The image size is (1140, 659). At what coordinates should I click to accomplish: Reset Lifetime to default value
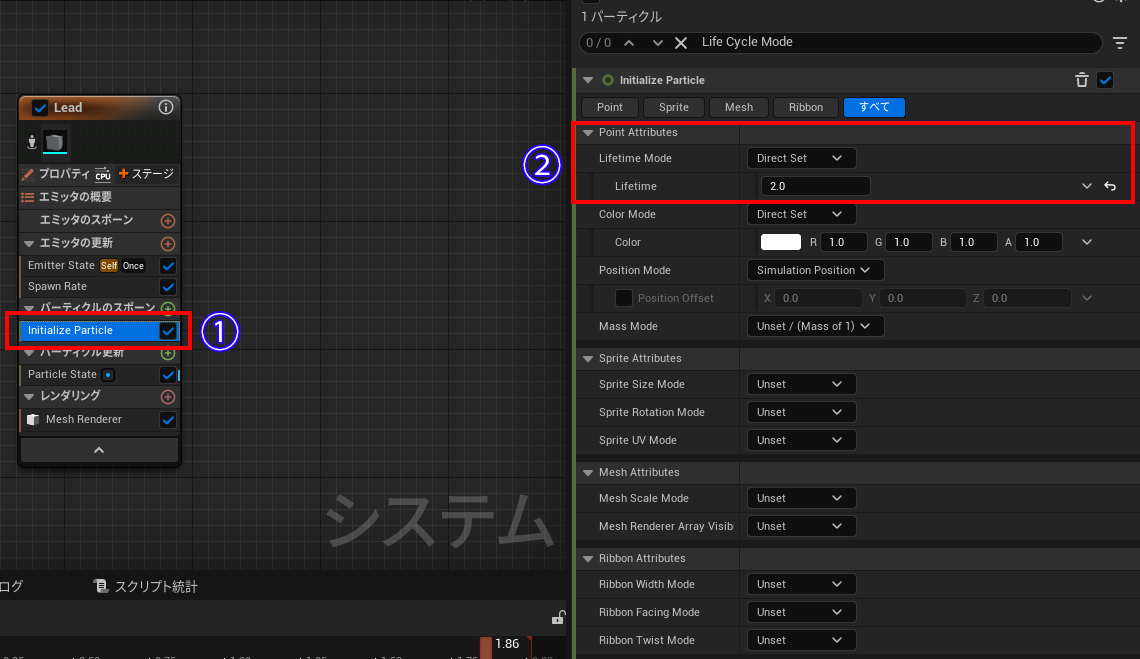(1110, 186)
